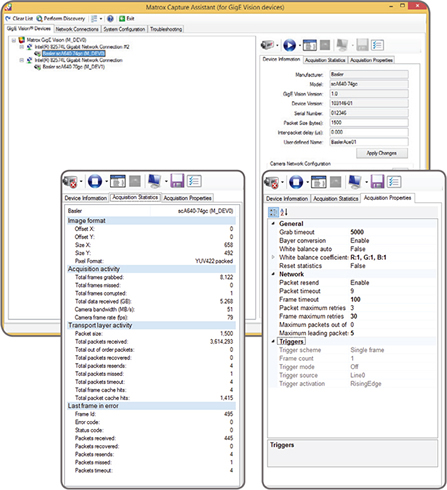
Task: Click the purple save disk icon in properties panel
Action: pyautogui.click(x=378, y=182)
